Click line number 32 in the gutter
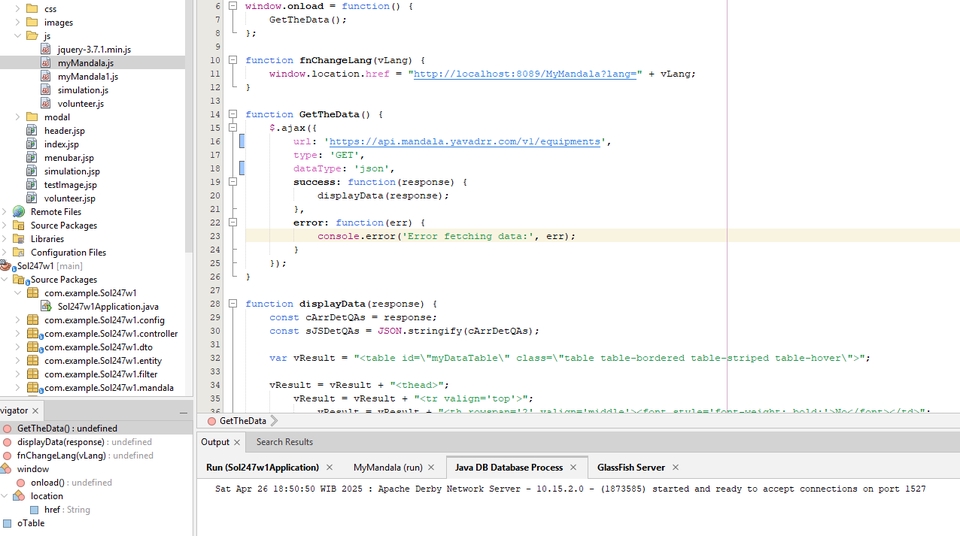Image resolution: width=960 pixels, height=536 pixels. pyautogui.click(x=215, y=358)
